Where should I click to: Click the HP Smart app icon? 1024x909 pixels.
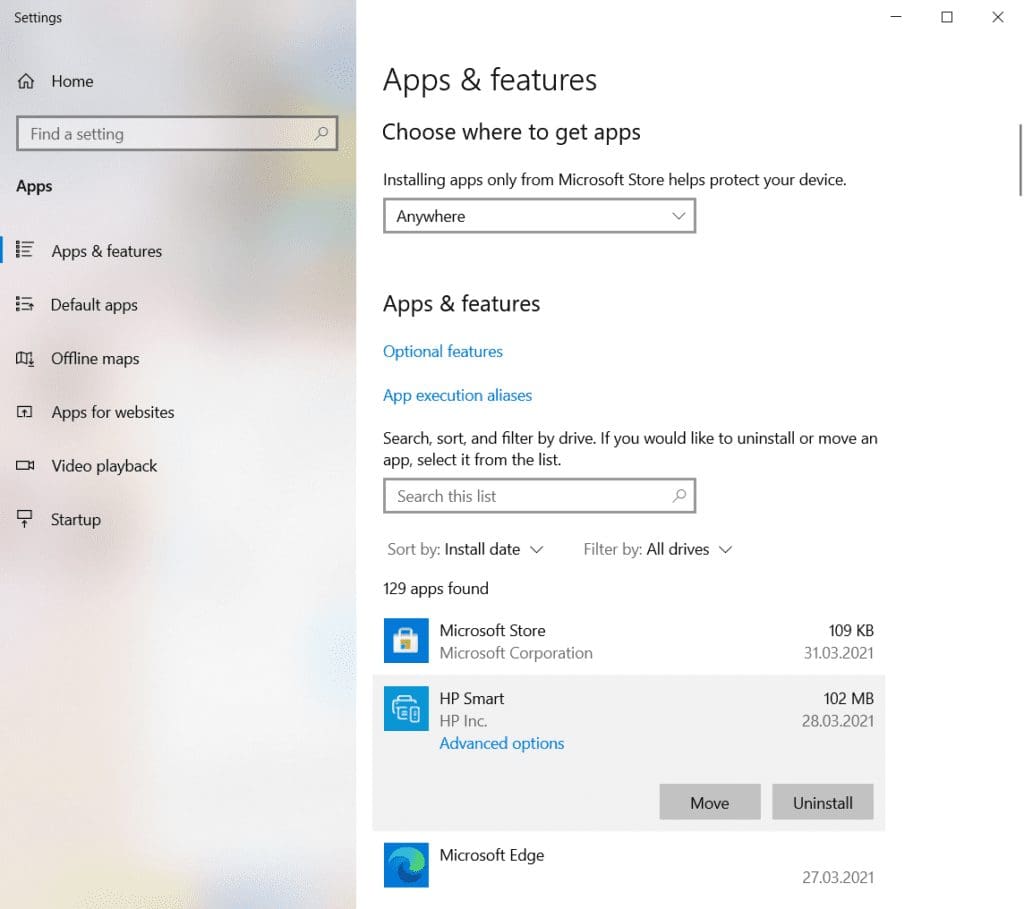406,709
